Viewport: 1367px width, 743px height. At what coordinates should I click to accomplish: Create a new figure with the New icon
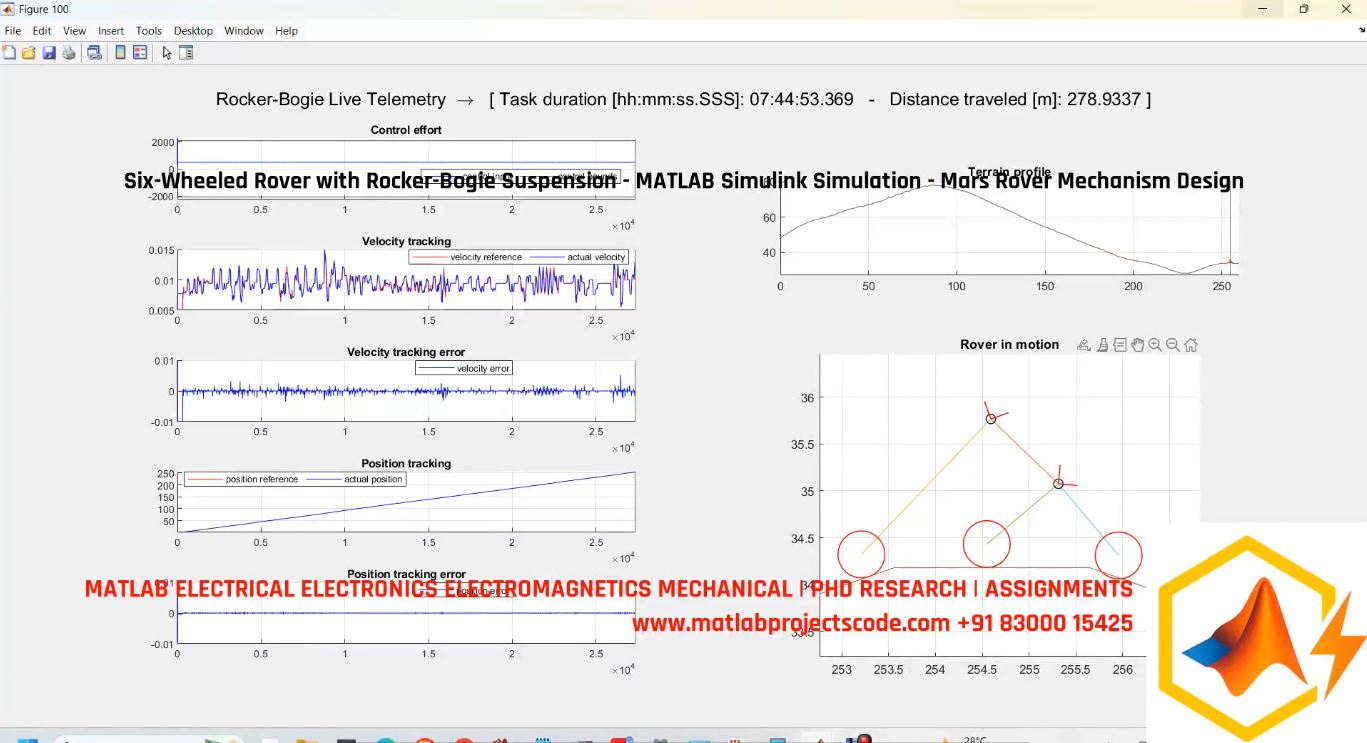click(x=10, y=51)
